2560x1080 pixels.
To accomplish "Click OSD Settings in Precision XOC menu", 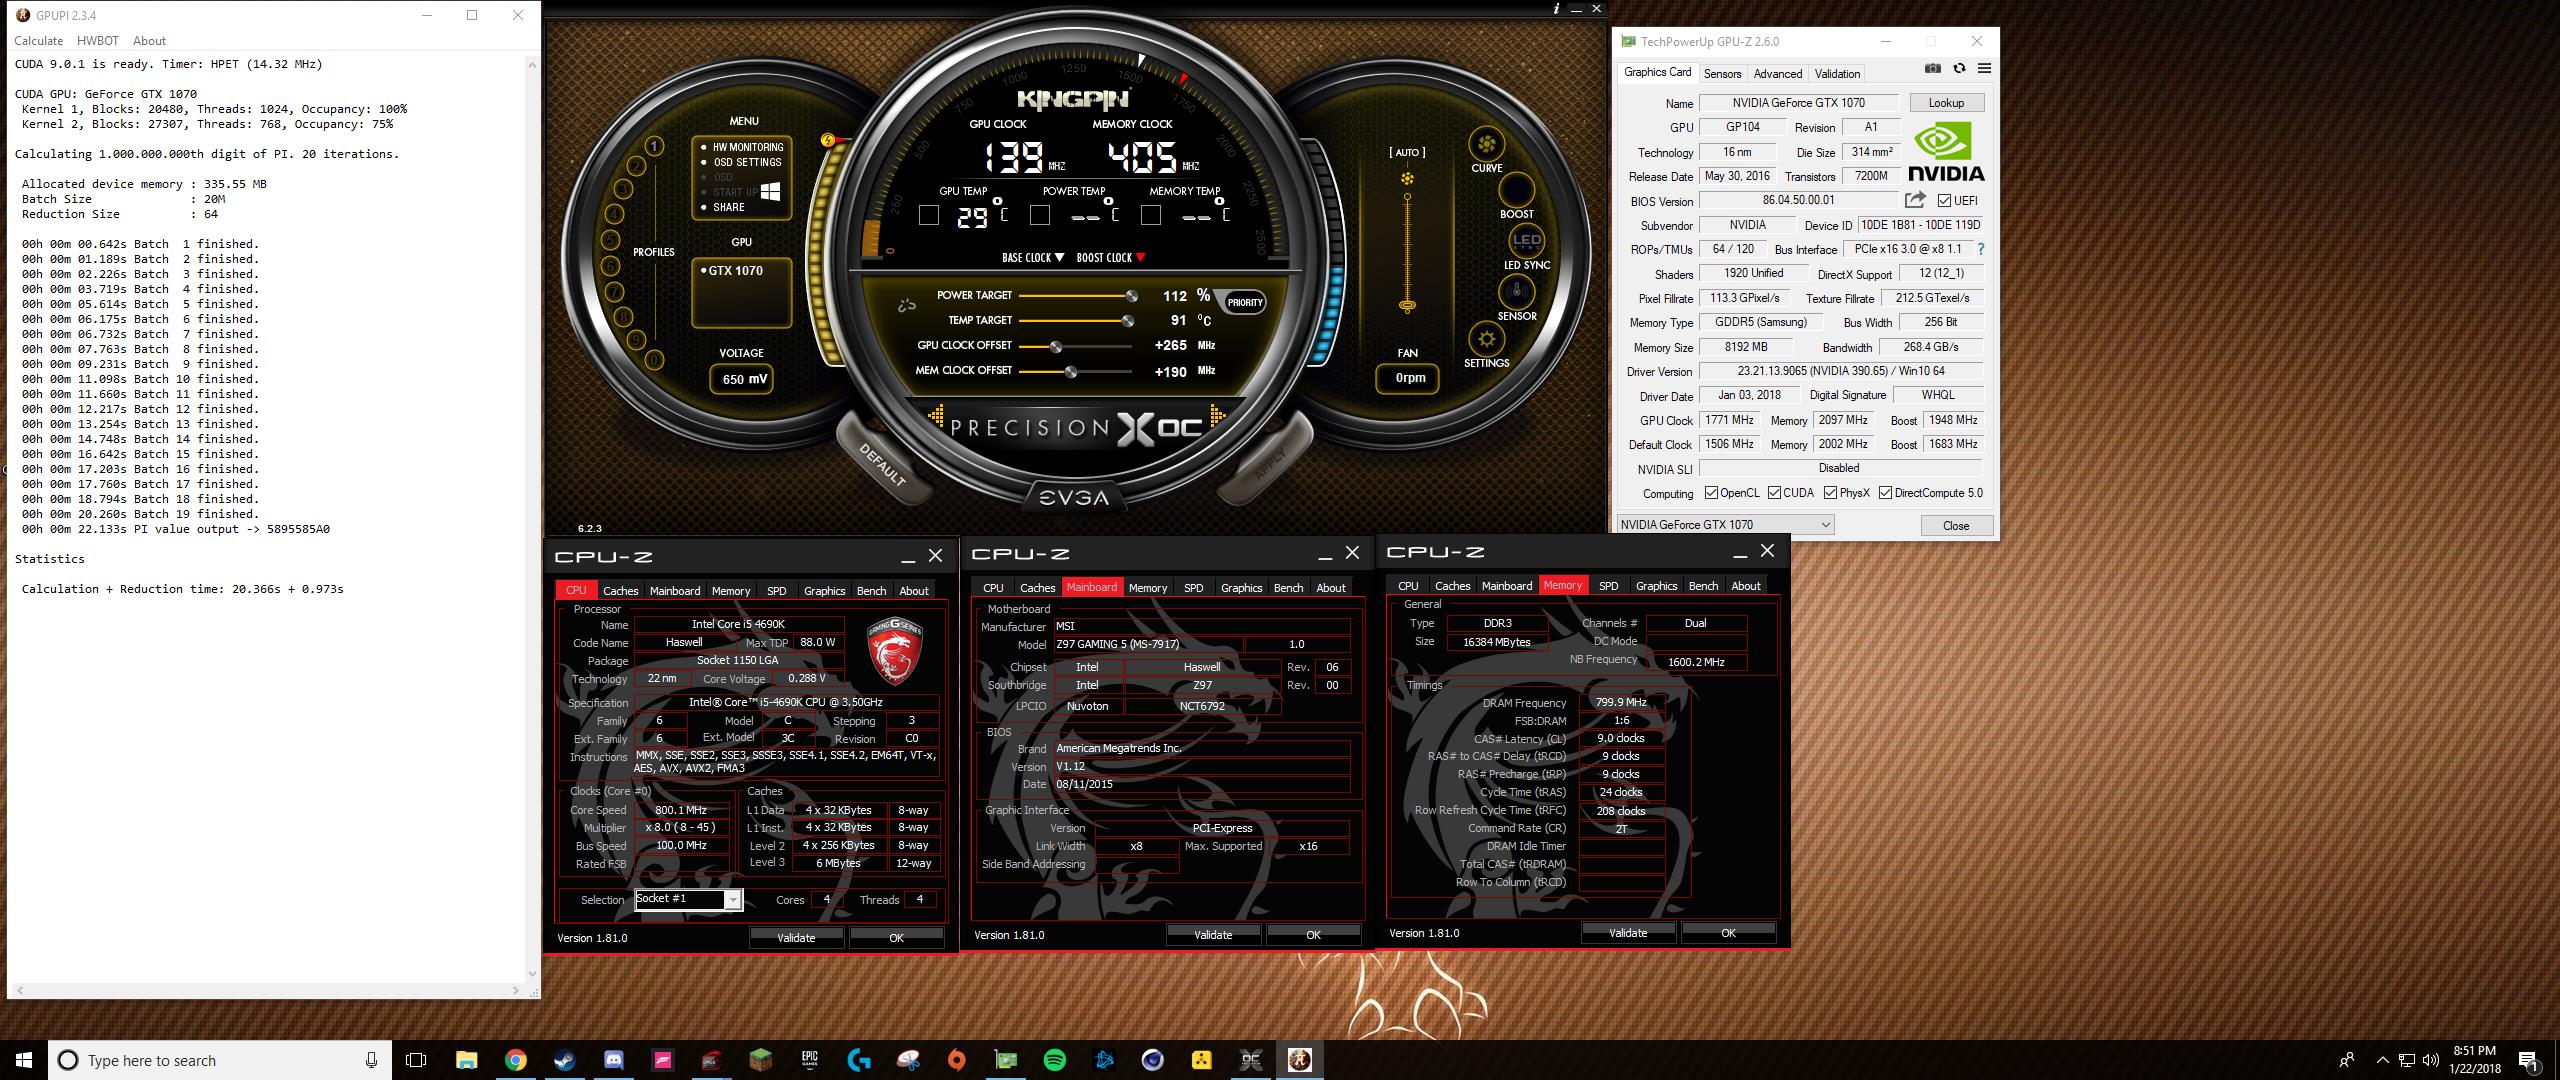I will [747, 162].
